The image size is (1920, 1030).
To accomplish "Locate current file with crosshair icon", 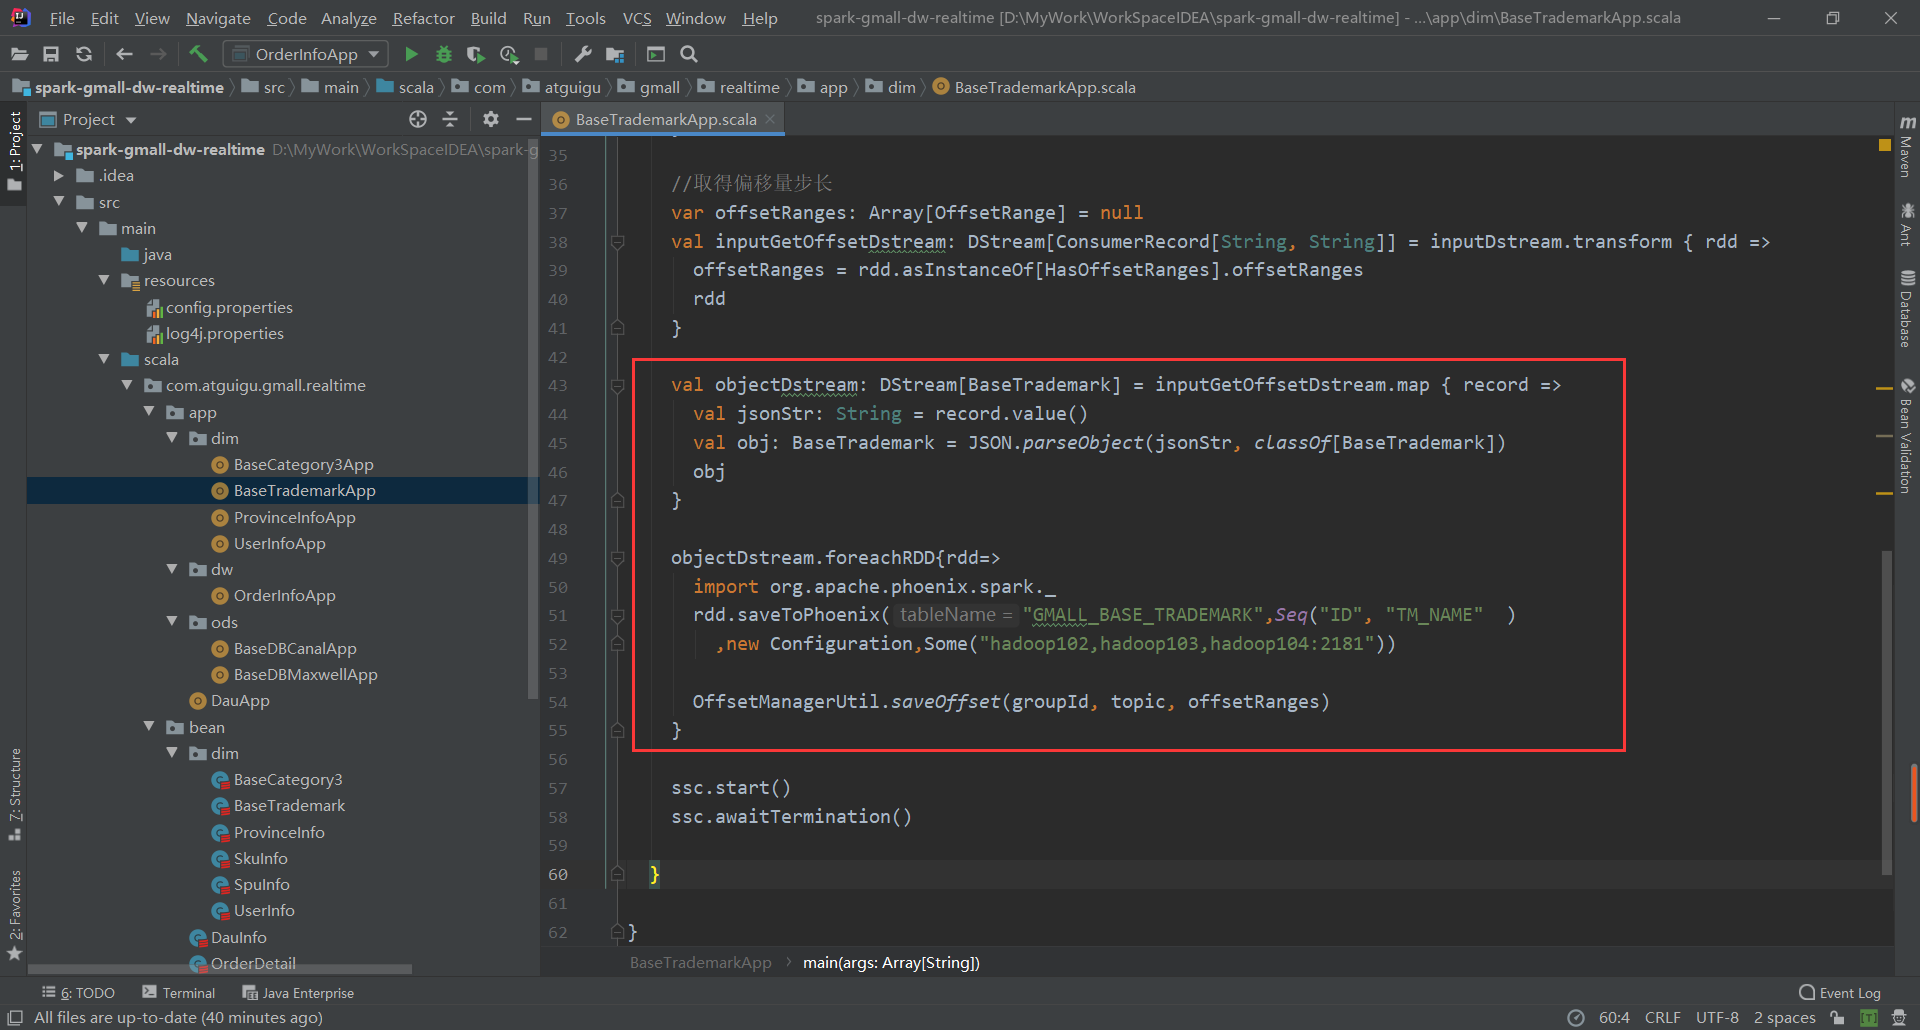I will pos(418,119).
